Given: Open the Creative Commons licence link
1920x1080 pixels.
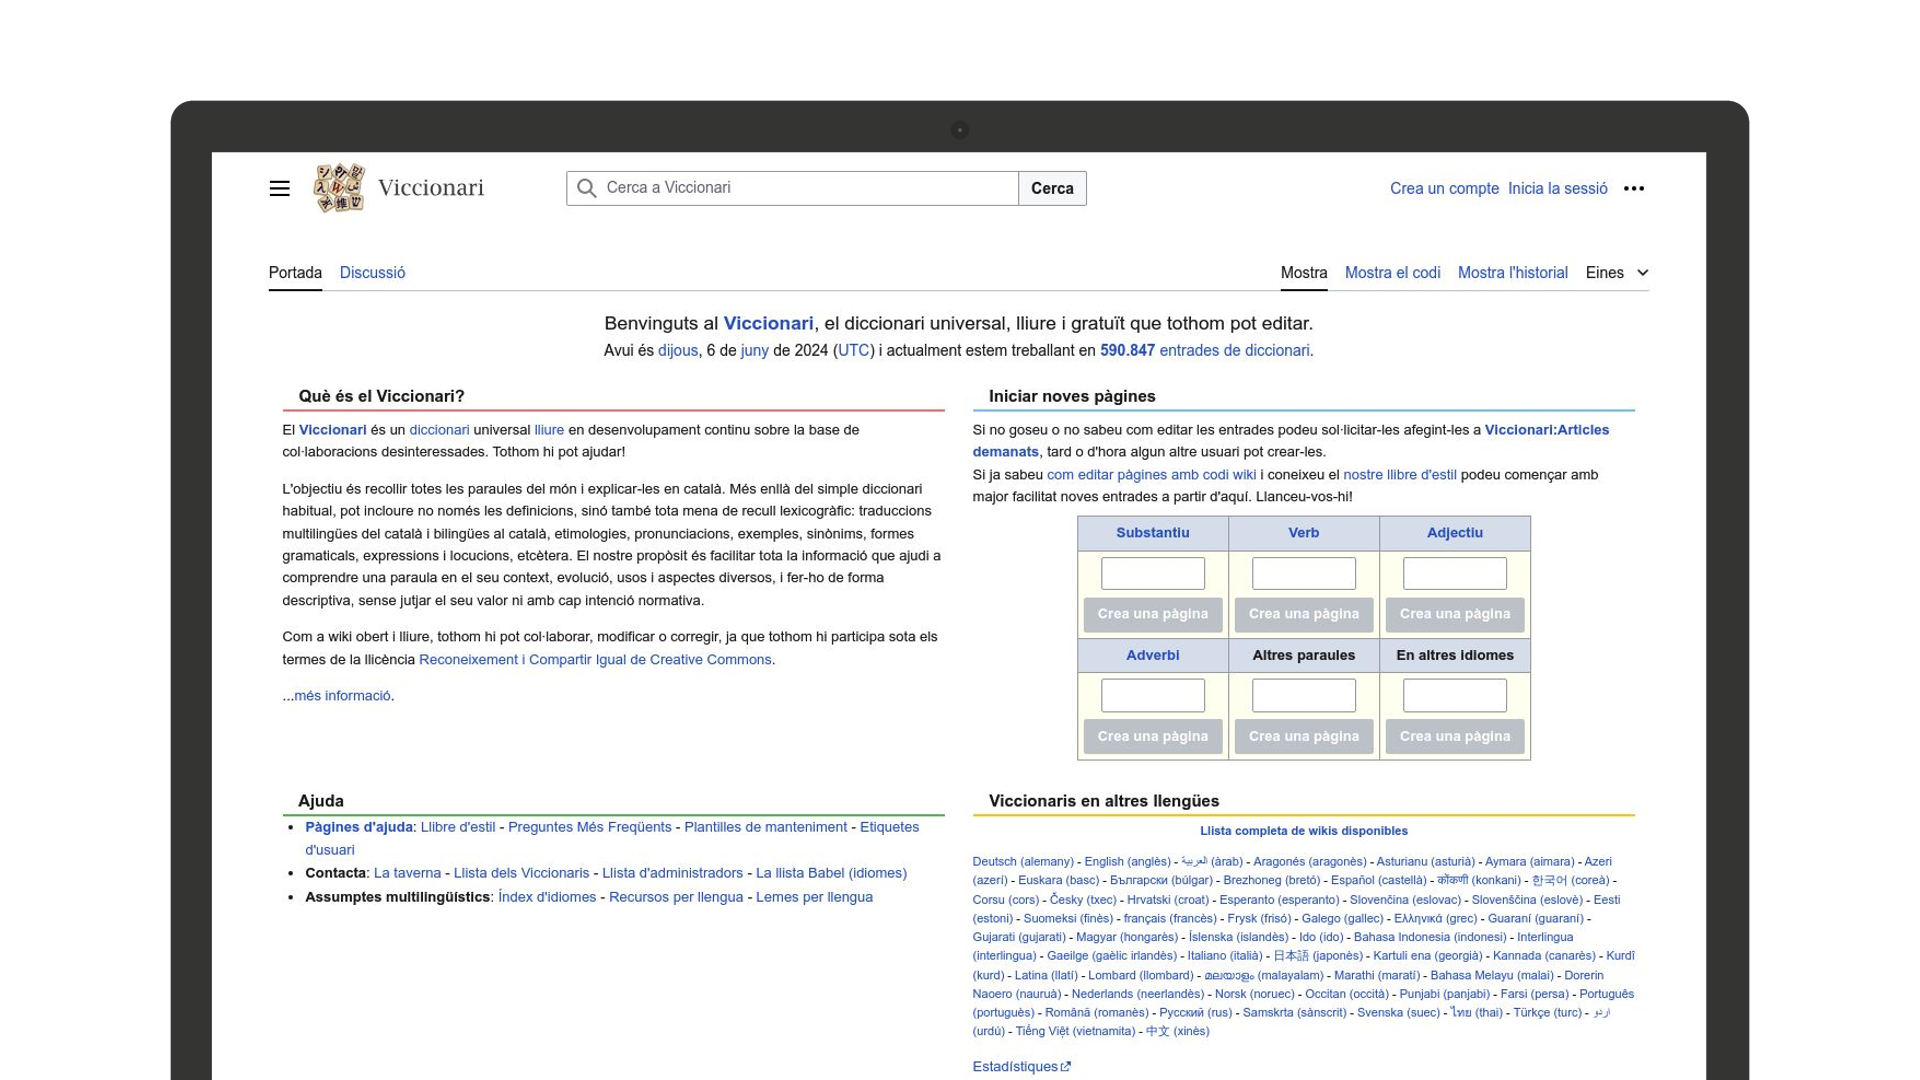Looking at the screenshot, I should [595, 660].
